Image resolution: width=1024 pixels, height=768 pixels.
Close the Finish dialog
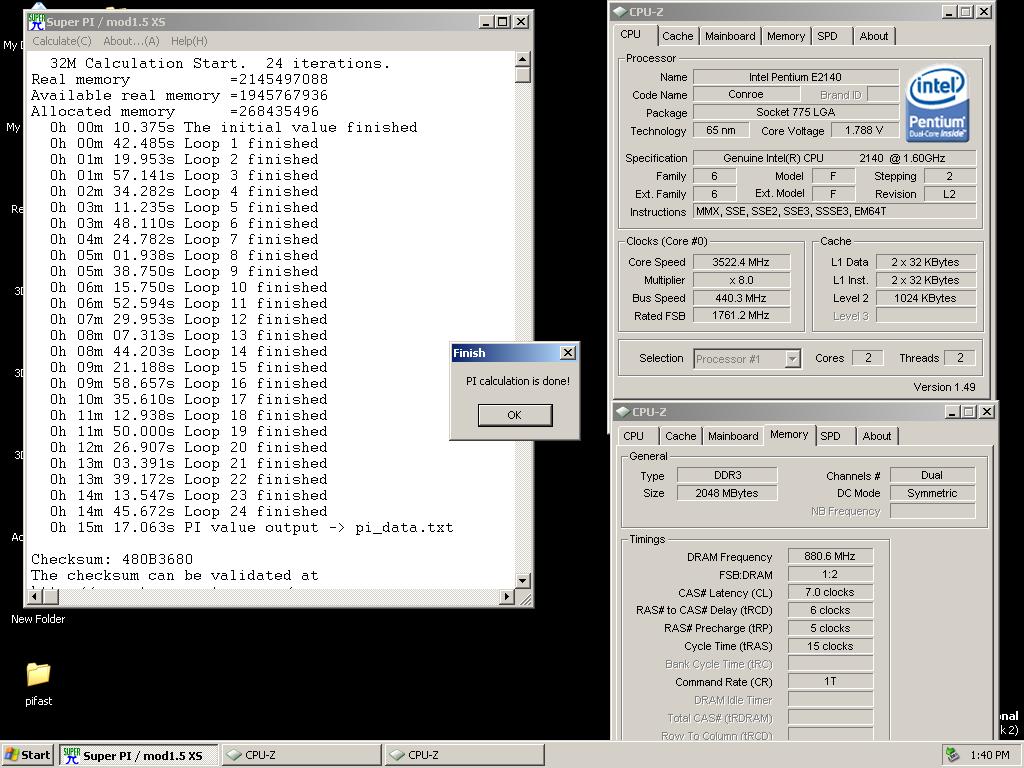568,353
